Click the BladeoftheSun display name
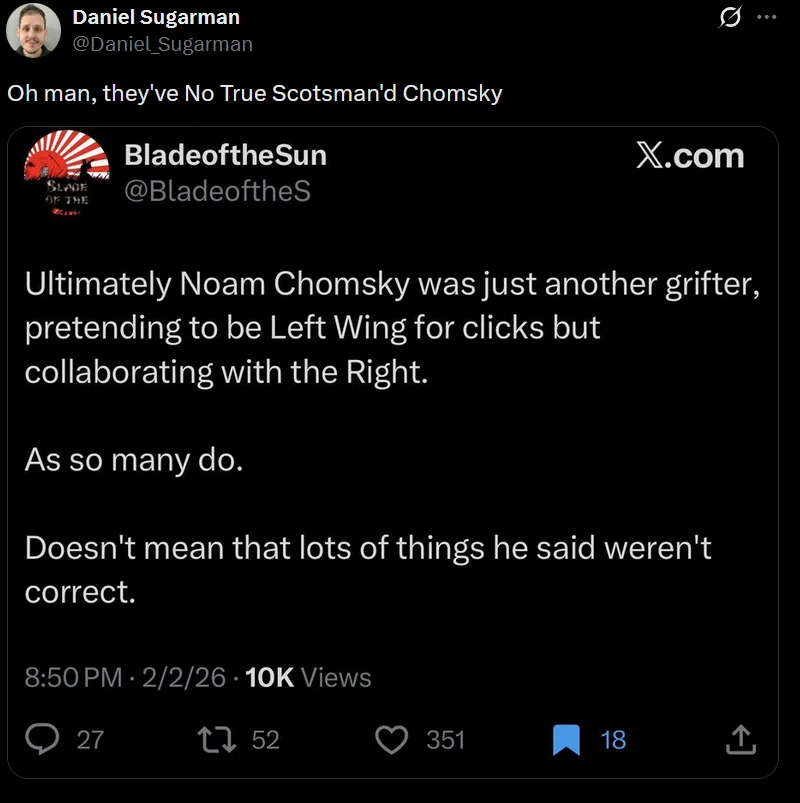800x803 pixels. [225, 155]
